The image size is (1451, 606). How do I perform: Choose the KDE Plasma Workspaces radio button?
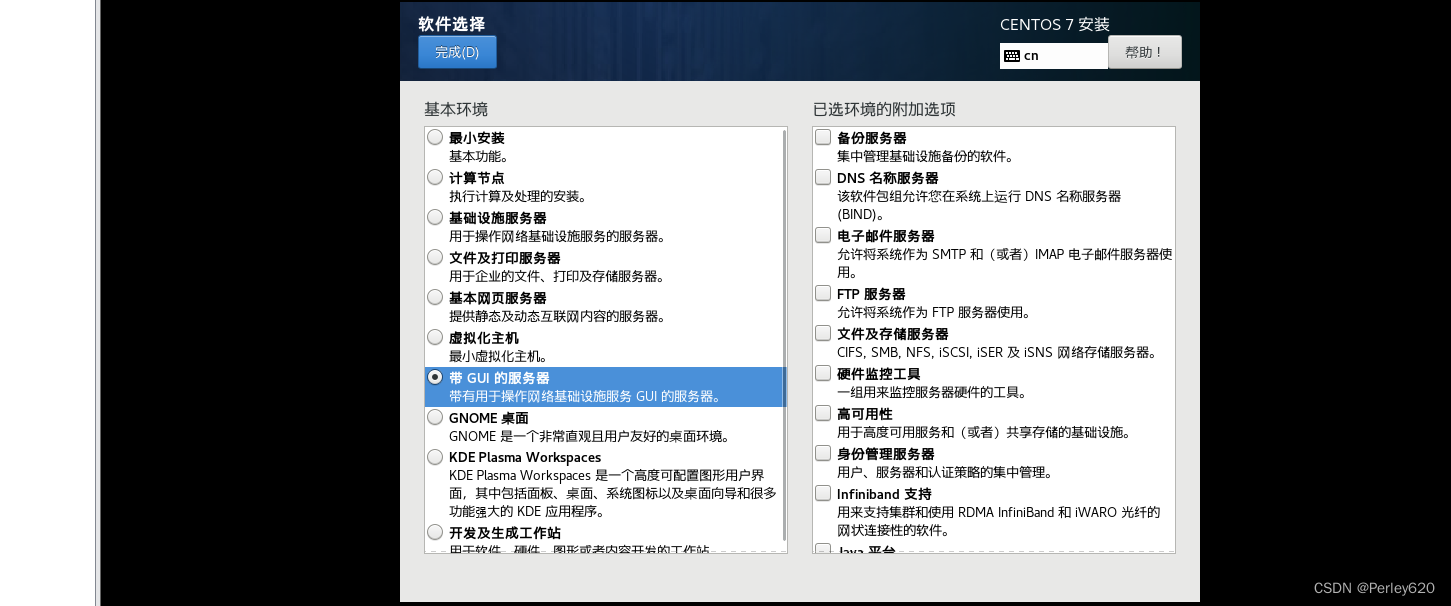[435, 457]
